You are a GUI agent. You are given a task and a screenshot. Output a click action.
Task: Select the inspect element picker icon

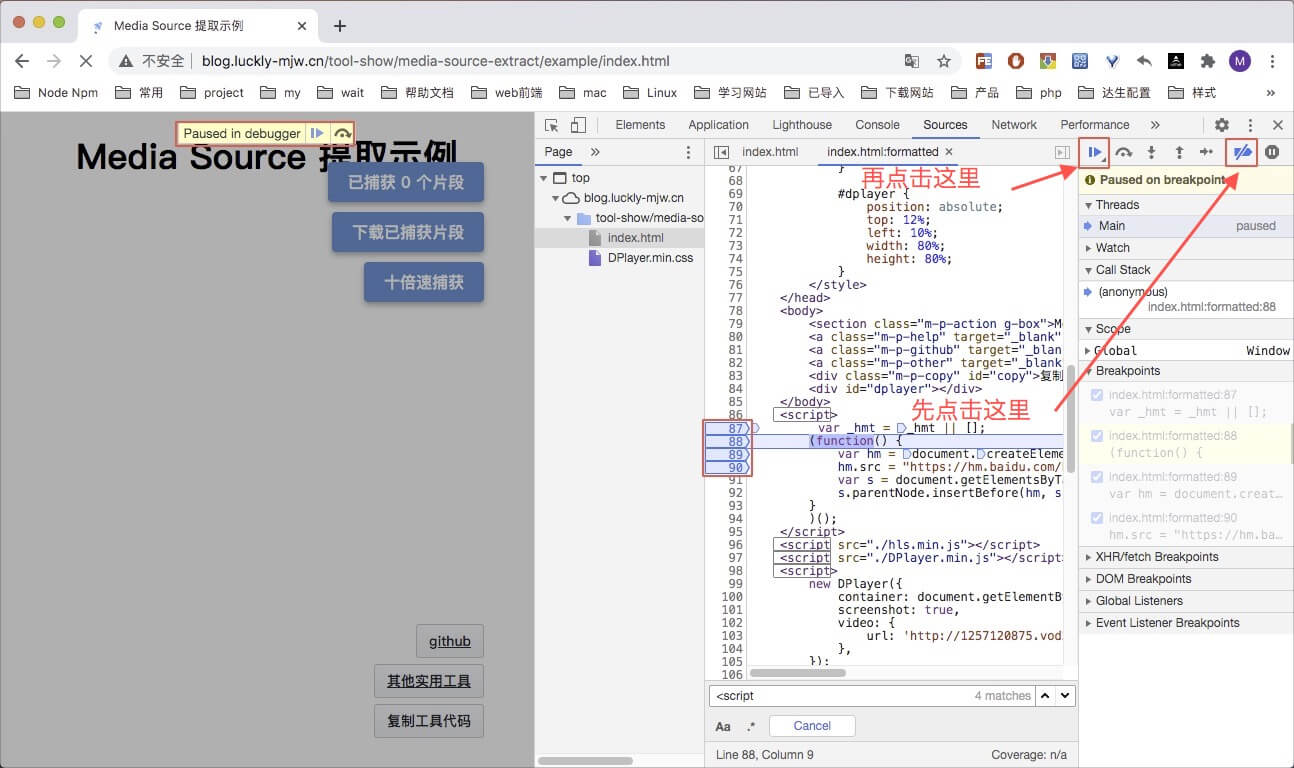click(x=551, y=125)
